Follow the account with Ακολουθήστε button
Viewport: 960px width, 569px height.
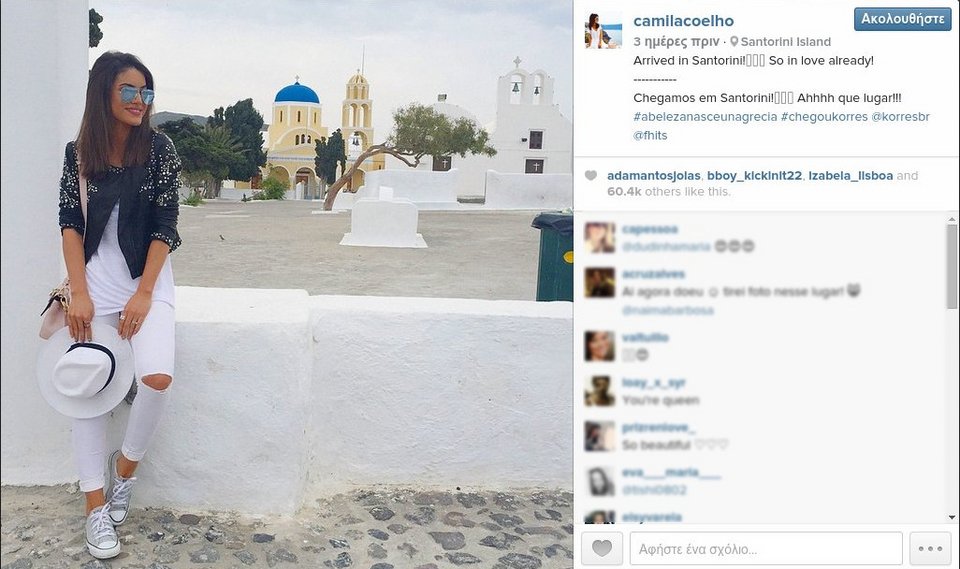point(902,19)
